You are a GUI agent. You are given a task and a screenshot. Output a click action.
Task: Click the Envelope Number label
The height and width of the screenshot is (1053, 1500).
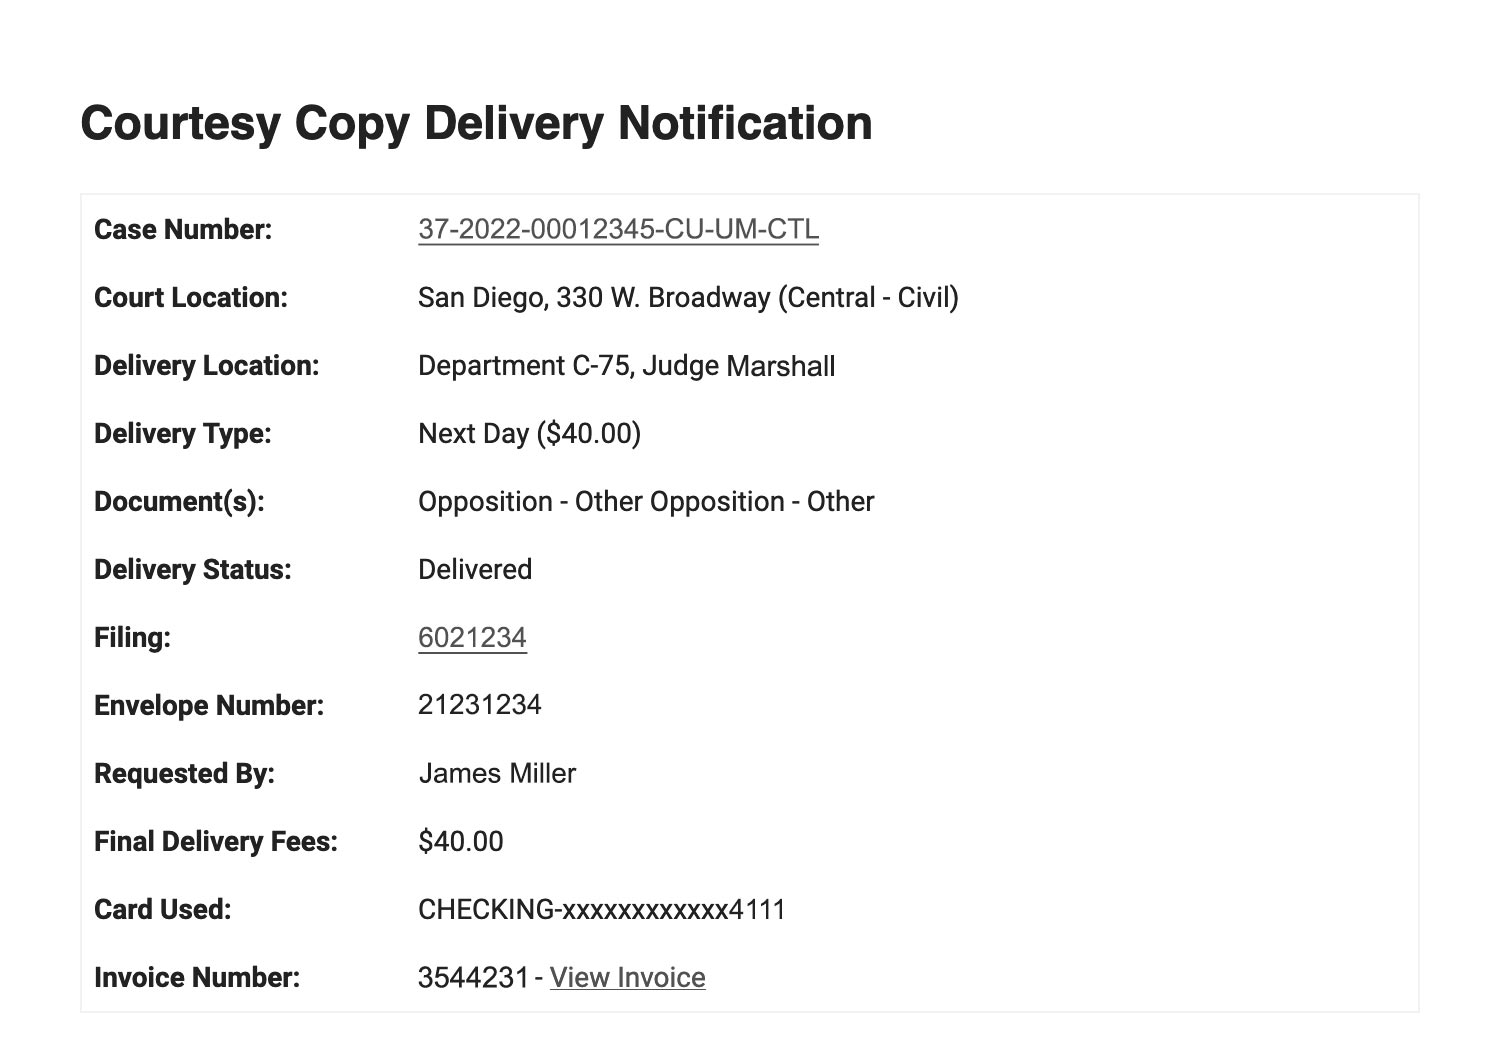209,705
